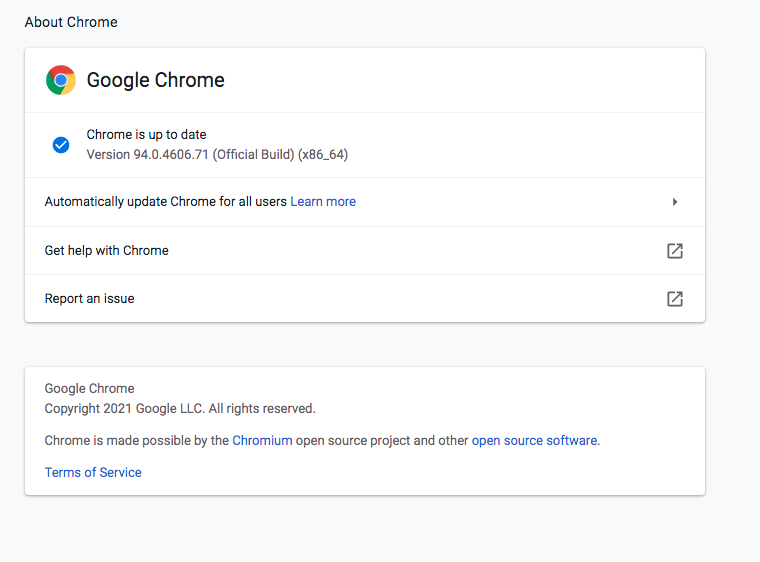760x562 pixels.
Task: Open the Chromium project link
Action: [x=262, y=440]
